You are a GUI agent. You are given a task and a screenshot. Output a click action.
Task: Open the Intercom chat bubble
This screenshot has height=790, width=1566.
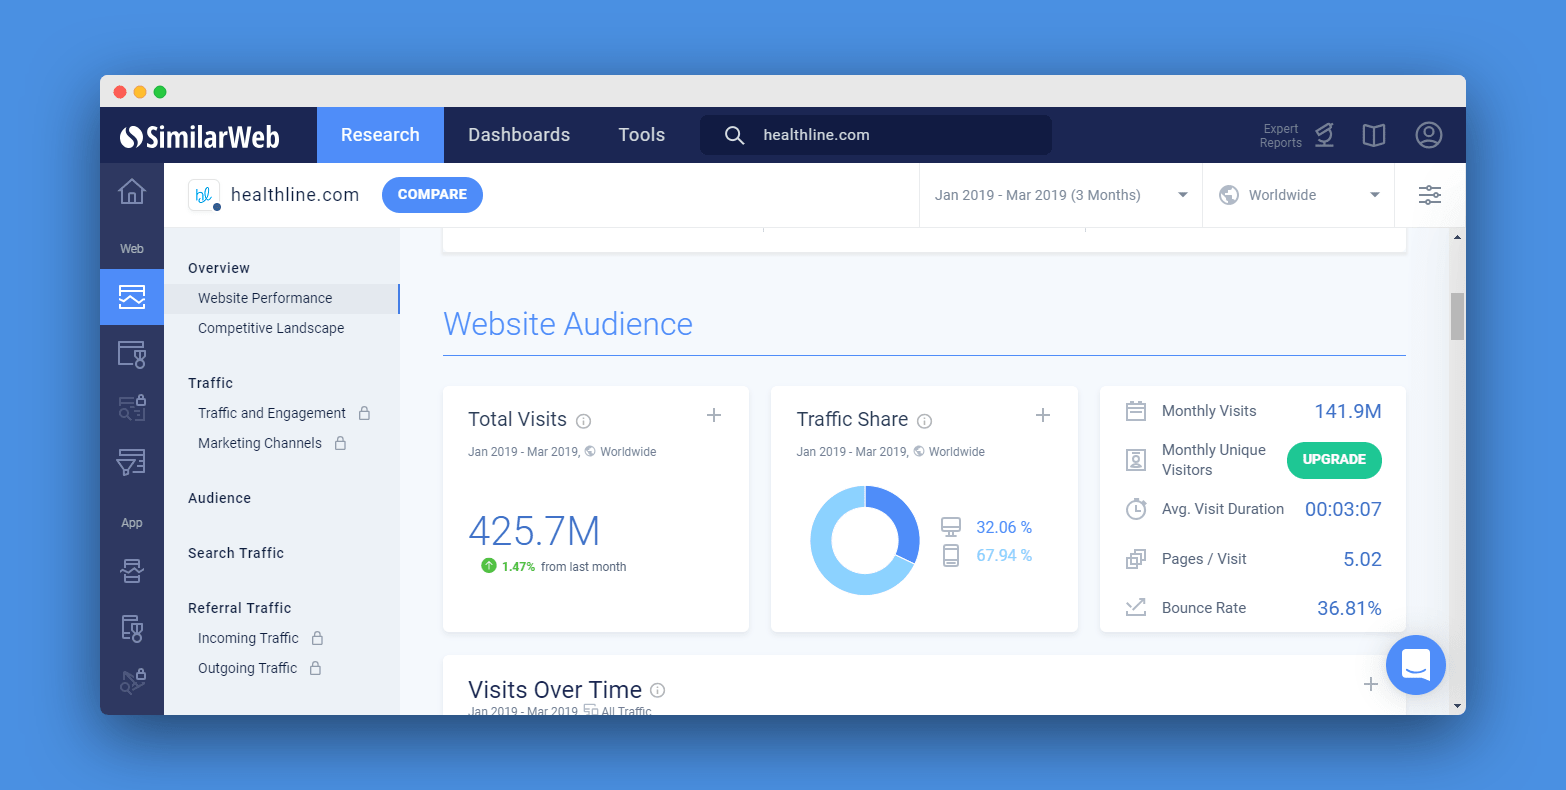(1416, 665)
